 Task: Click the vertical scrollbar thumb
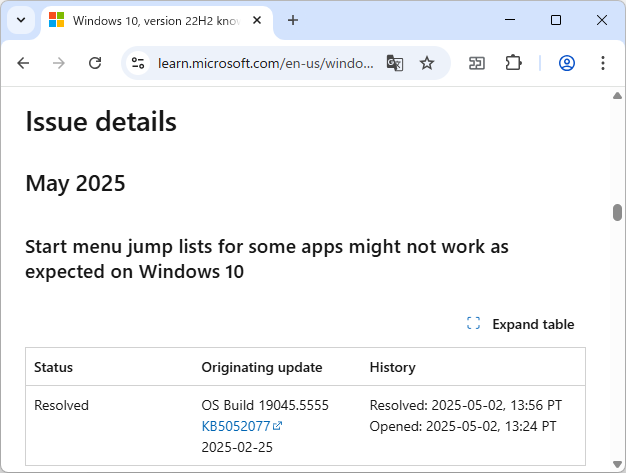[617, 212]
